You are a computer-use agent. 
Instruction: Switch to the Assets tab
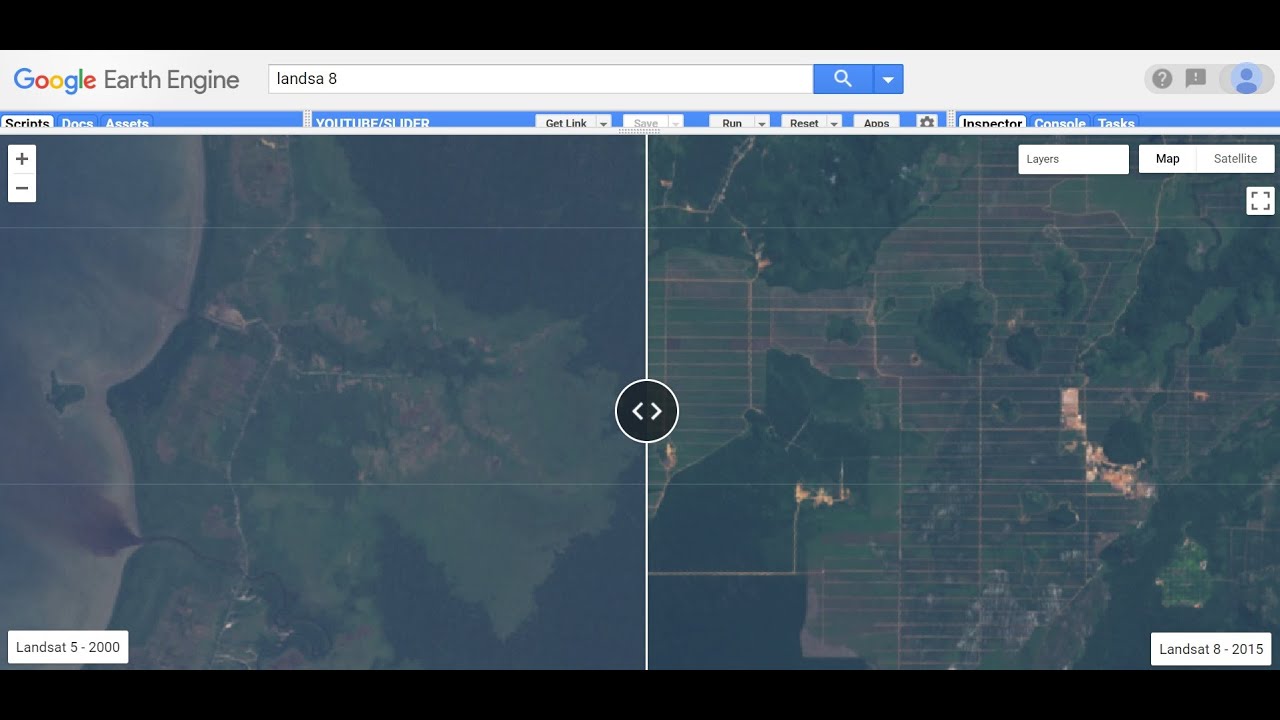click(127, 123)
